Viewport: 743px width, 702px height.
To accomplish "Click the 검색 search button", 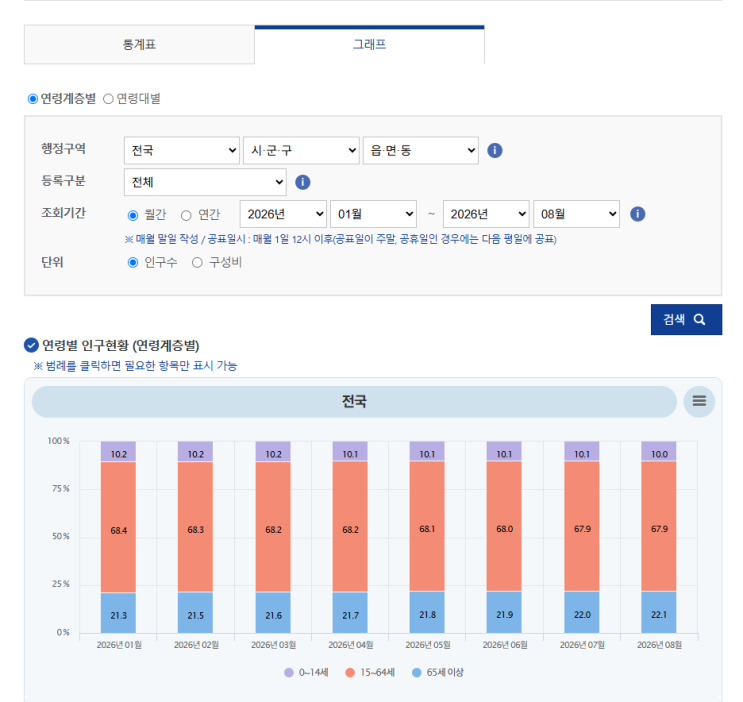I will (x=686, y=319).
